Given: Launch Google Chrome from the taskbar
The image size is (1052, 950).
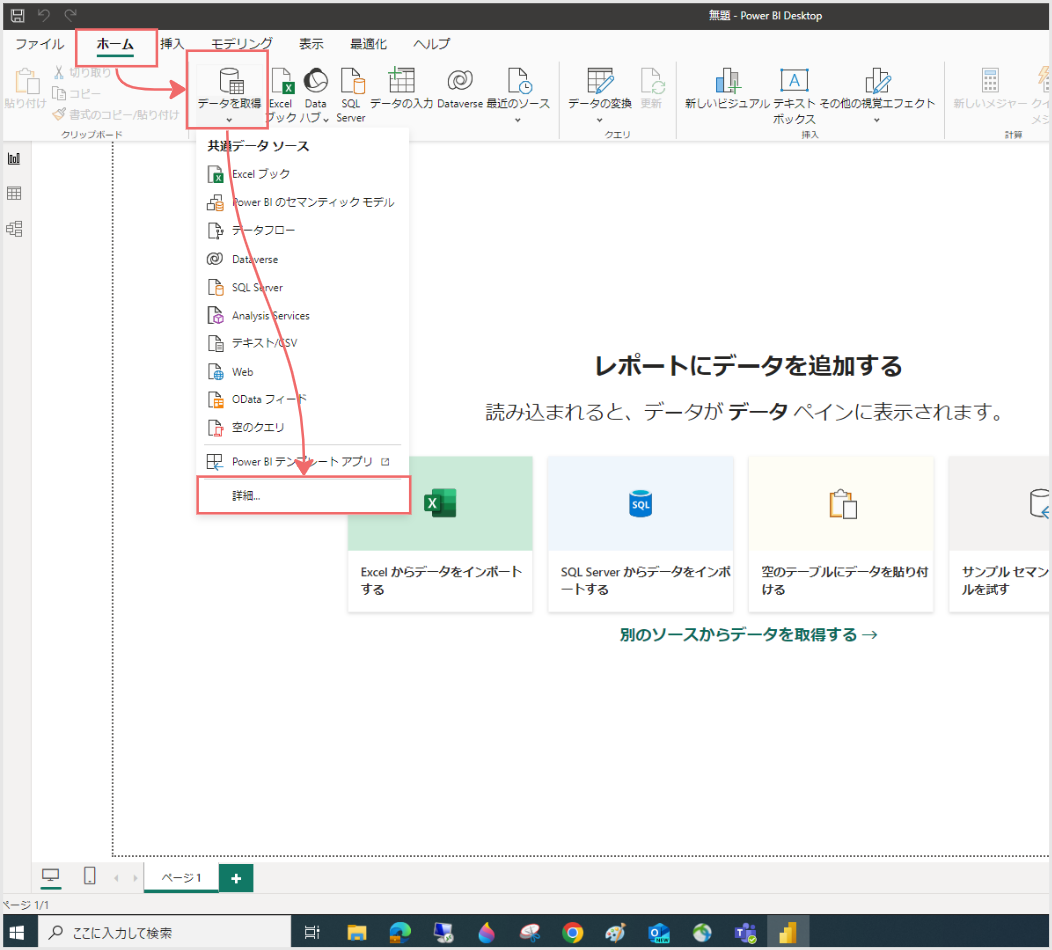Looking at the screenshot, I should 572,933.
